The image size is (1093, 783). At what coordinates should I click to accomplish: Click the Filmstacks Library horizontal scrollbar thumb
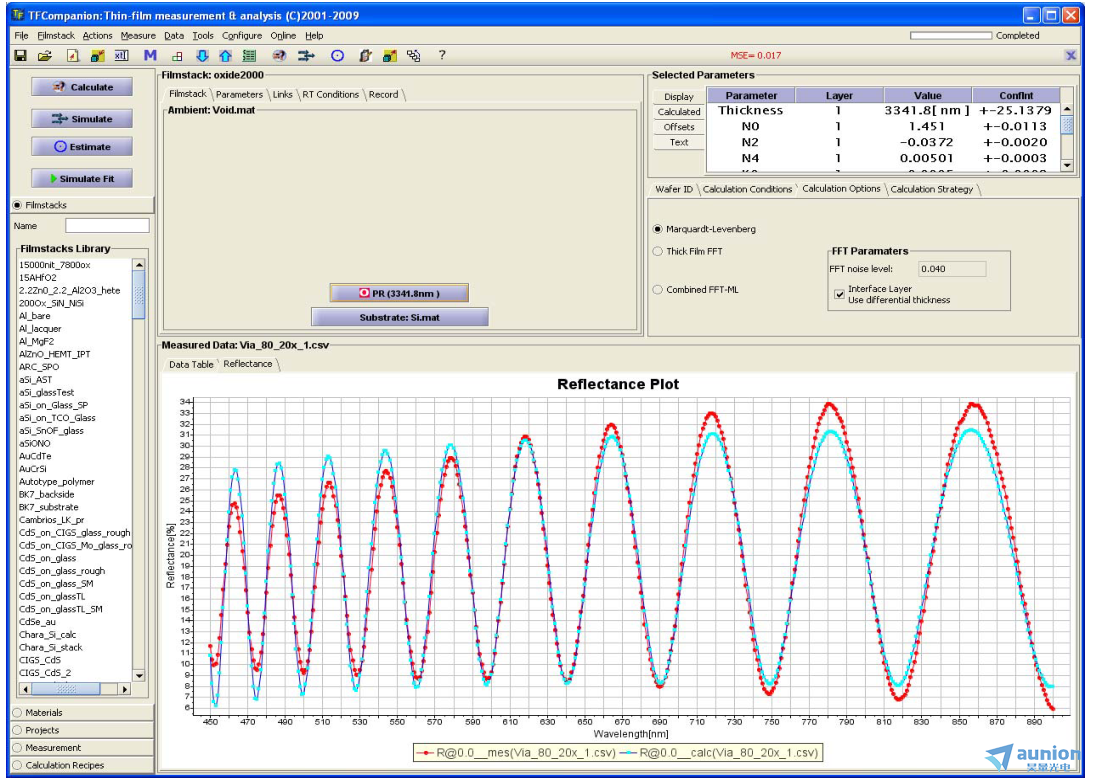tap(66, 689)
